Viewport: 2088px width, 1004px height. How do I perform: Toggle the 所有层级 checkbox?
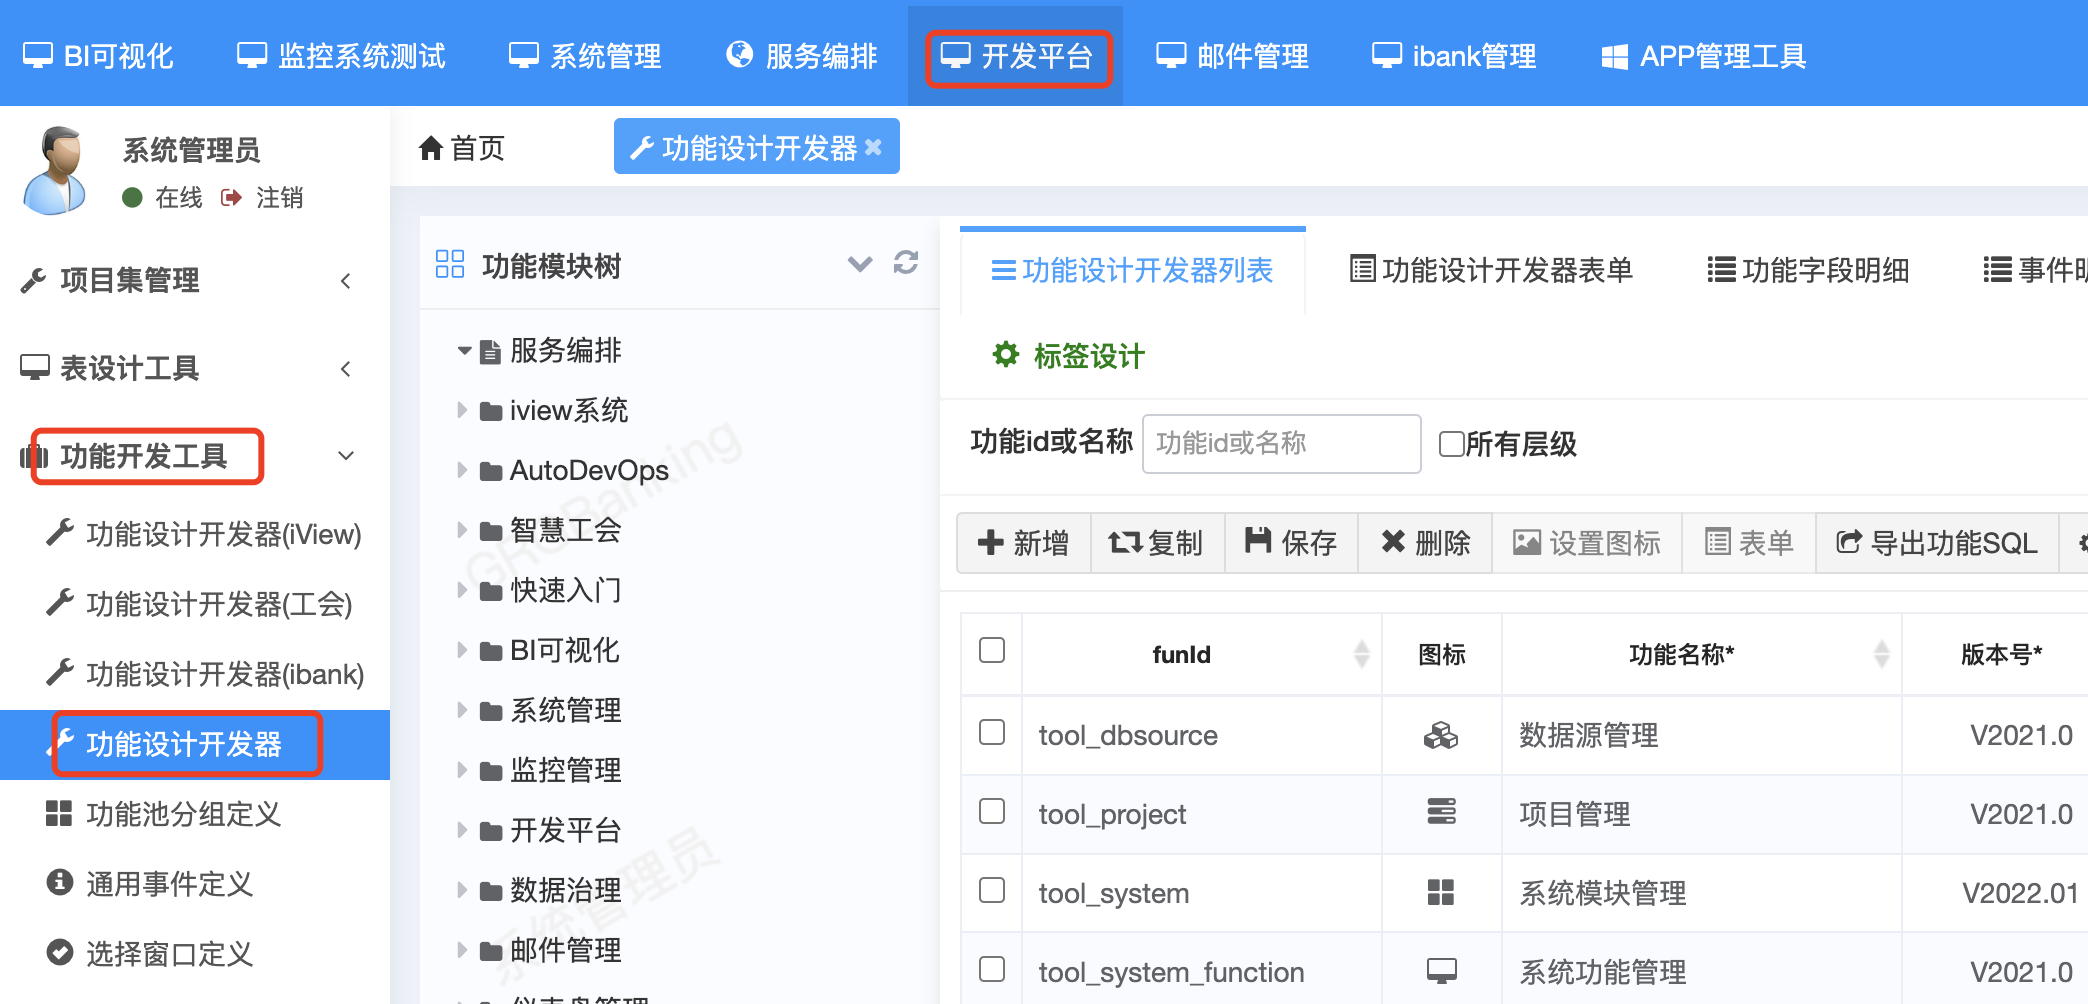(1451, 443)
